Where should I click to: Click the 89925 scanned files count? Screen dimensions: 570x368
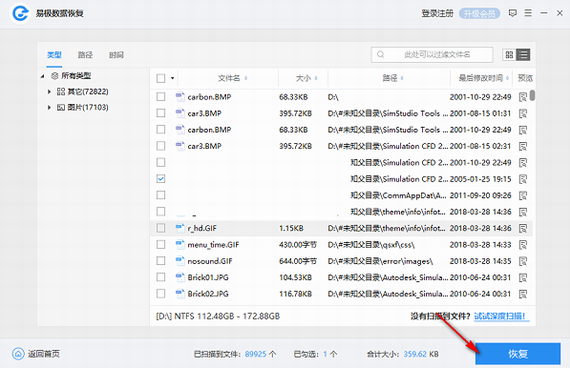(256, 354)
